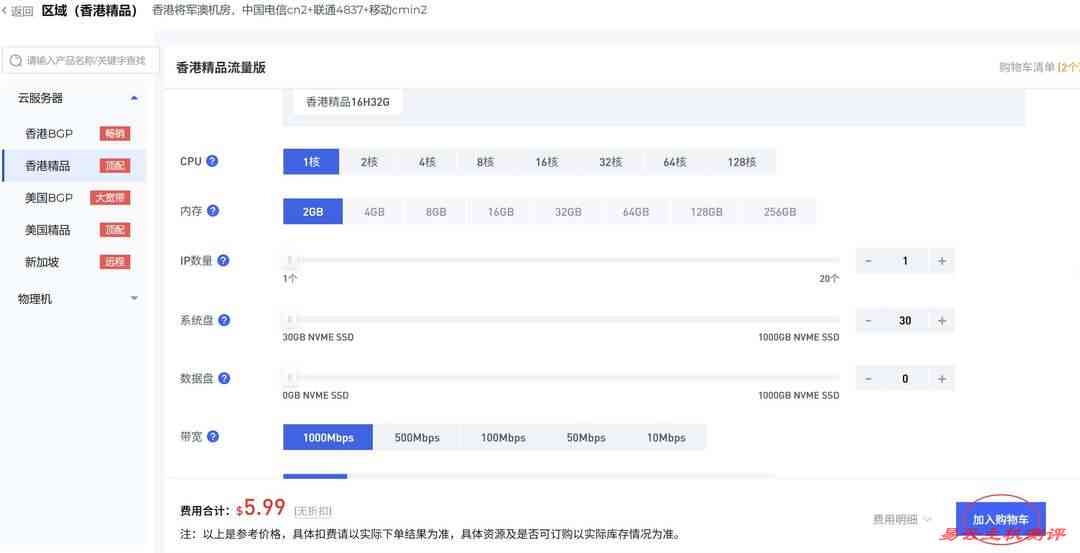Select 1核 CPU option

tap(311, 162)
